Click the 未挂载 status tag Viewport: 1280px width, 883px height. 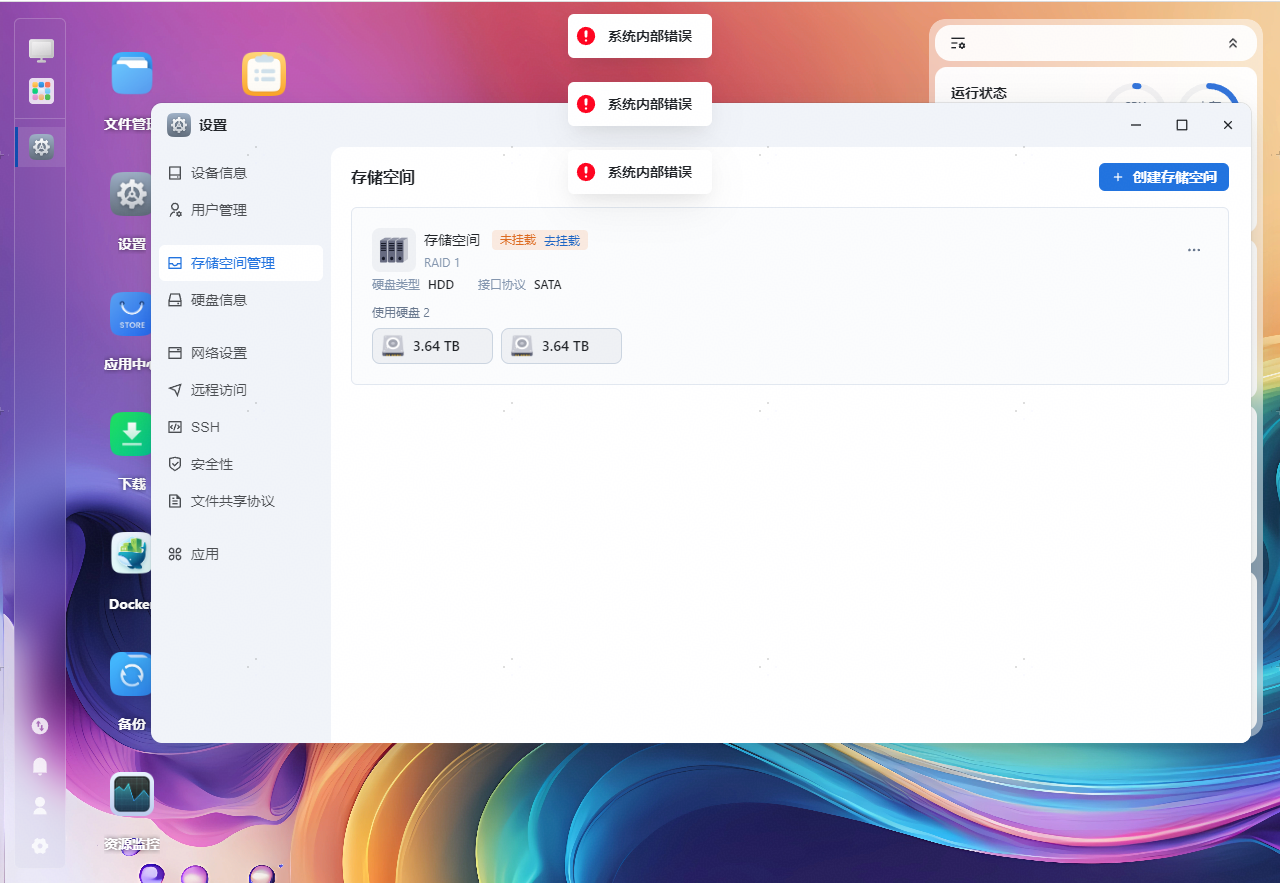(518, 240)
